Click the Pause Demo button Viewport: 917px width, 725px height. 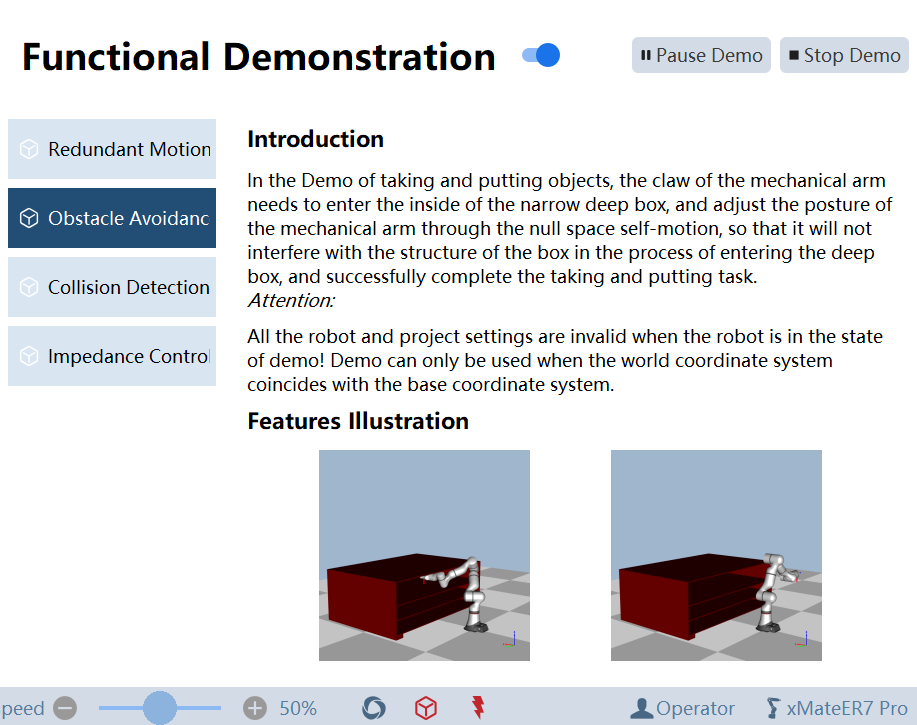point(701,56)
